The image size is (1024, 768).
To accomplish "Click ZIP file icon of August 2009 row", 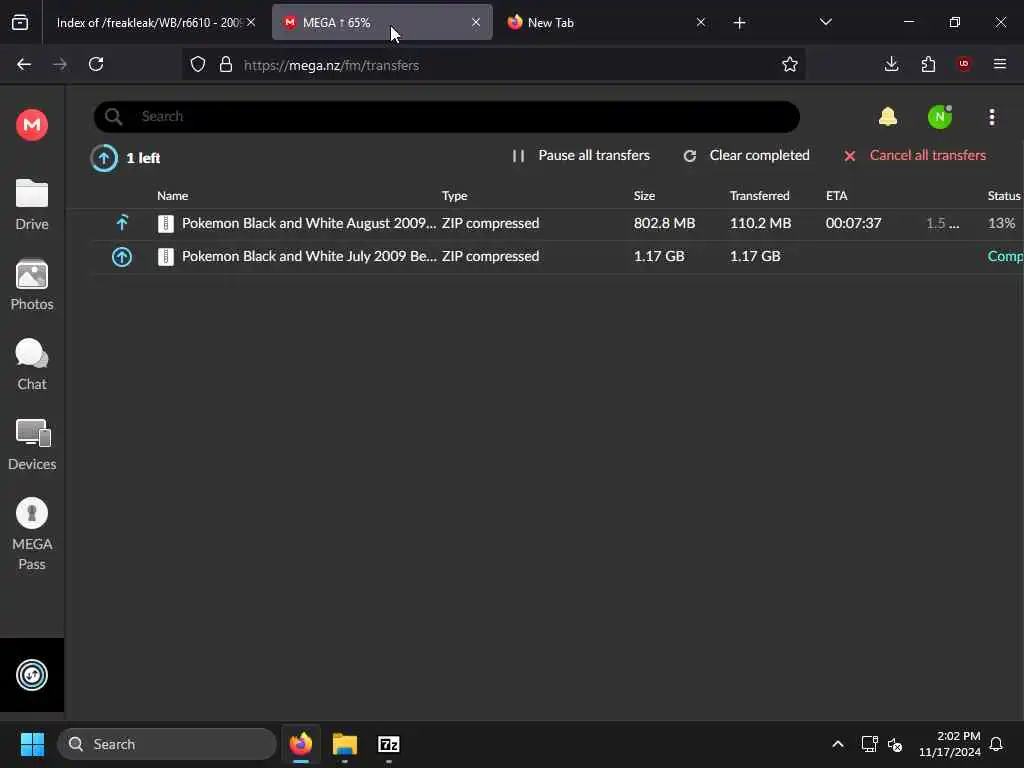I will [x=166, y=223].
